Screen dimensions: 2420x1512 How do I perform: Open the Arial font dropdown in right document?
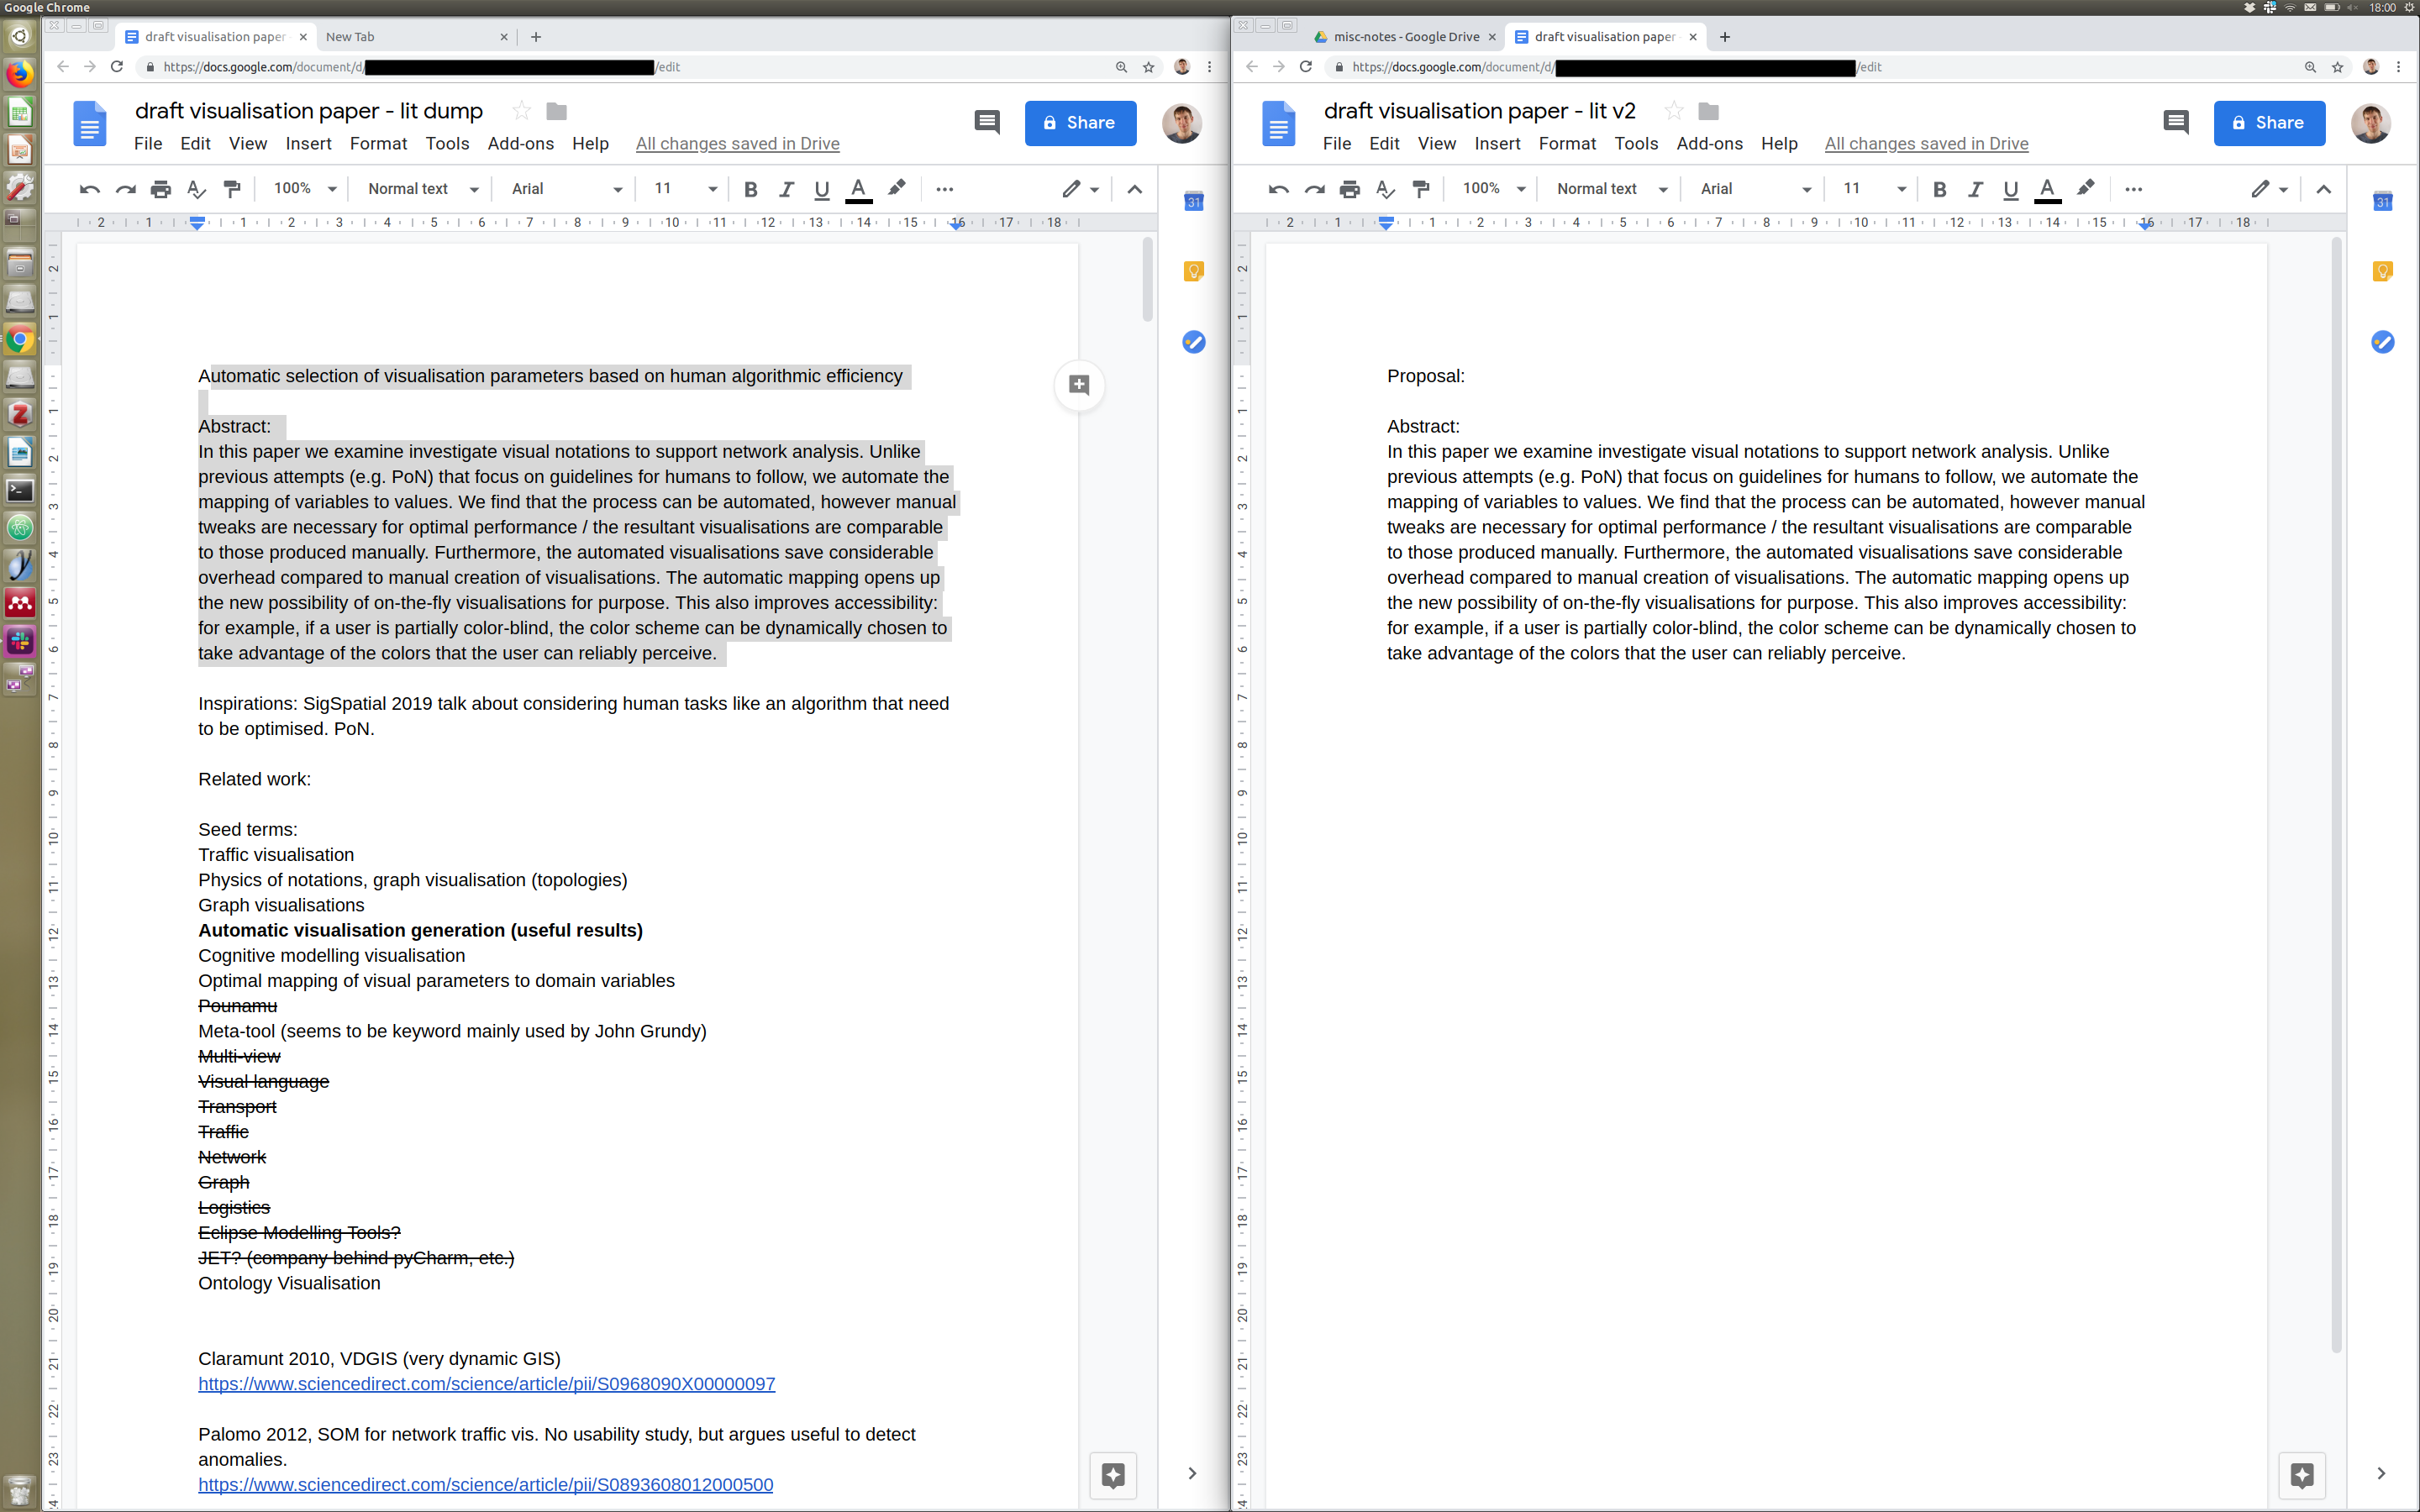coord(1755,189)
